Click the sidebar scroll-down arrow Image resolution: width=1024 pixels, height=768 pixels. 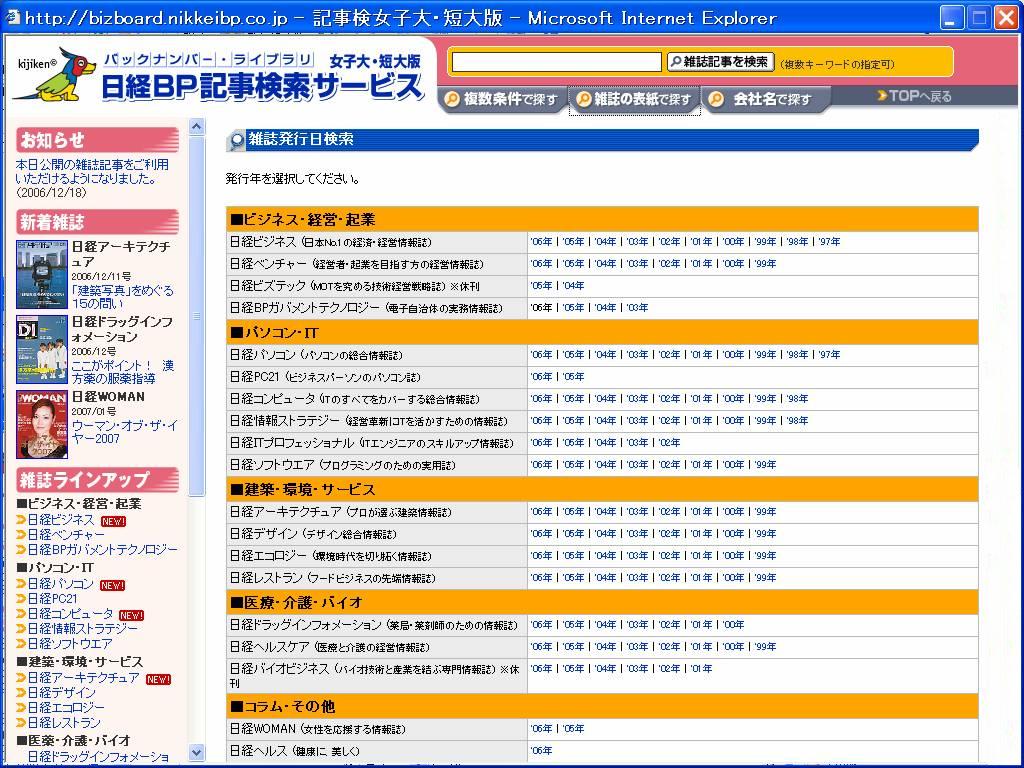coord(197,752)
